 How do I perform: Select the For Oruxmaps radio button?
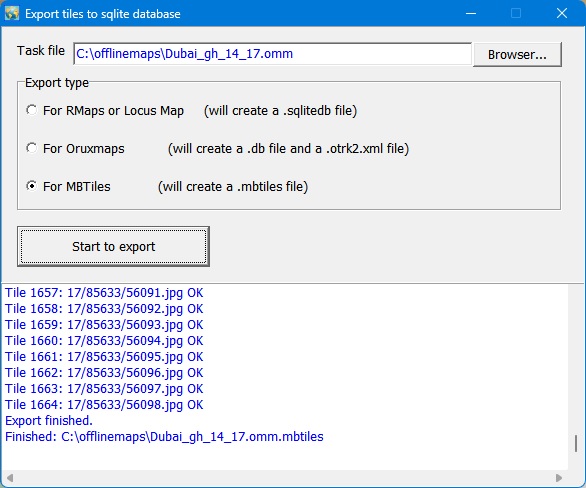tap(32, 148)
